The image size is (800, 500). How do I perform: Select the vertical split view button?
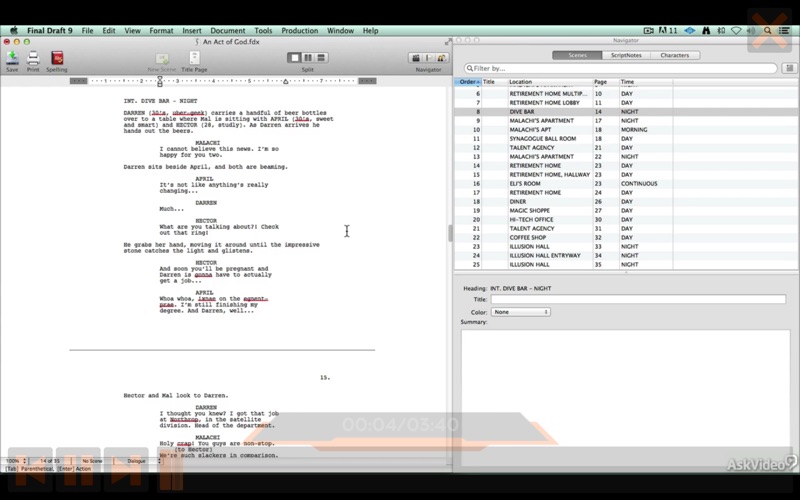[308, 58]
